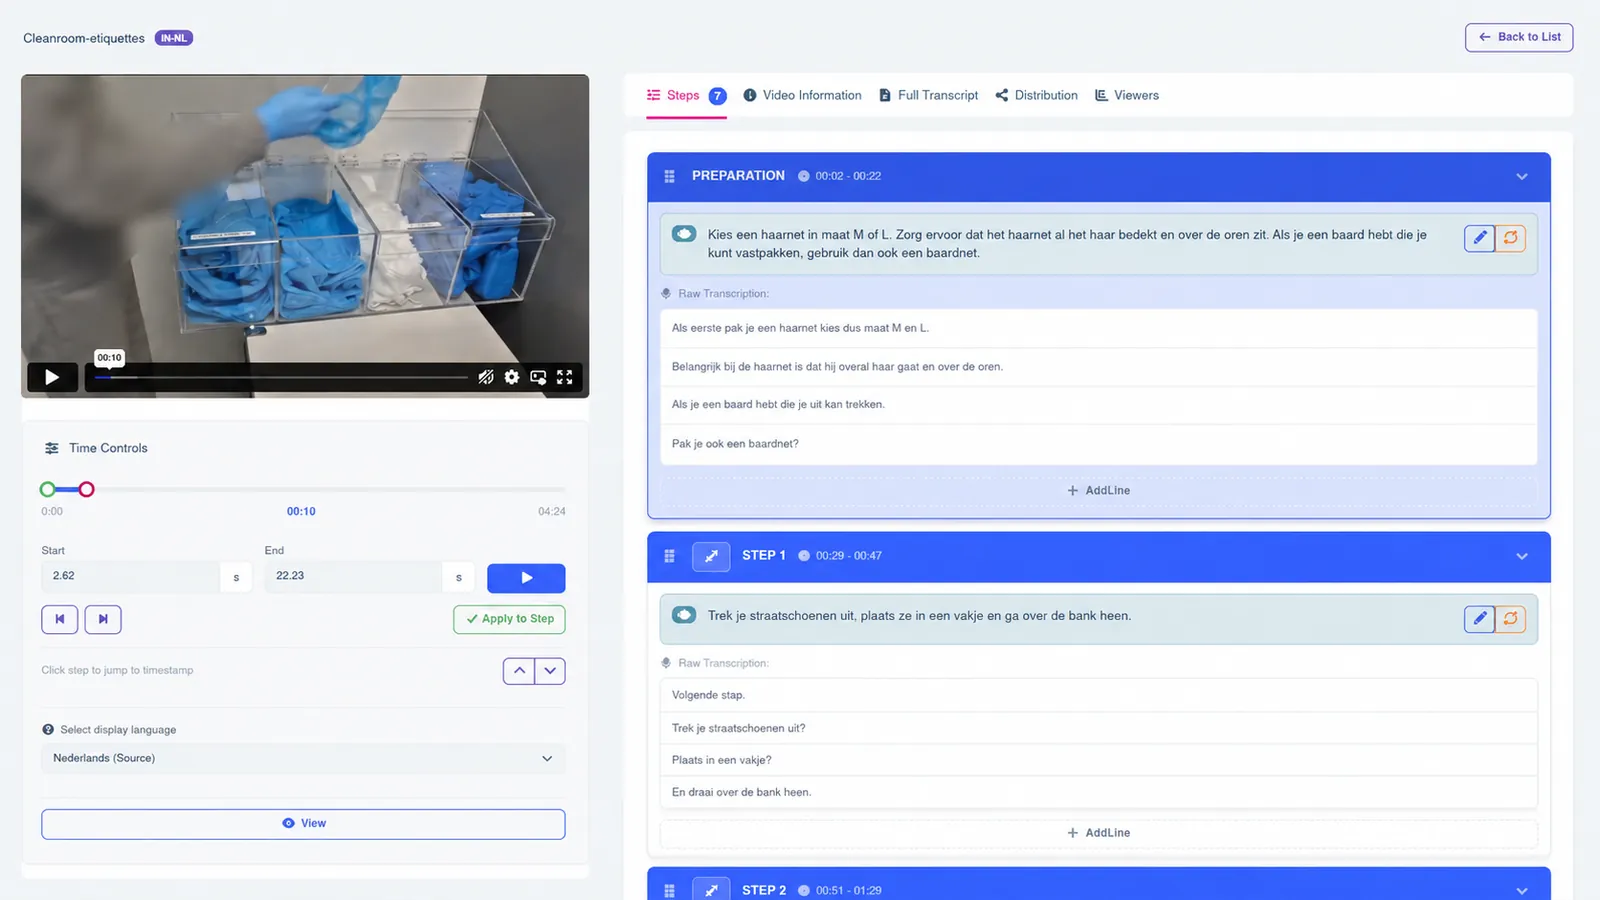Screen dimensions: 1600x900
Task: Jump to previous step with up arrow
Action: point(519,671)
